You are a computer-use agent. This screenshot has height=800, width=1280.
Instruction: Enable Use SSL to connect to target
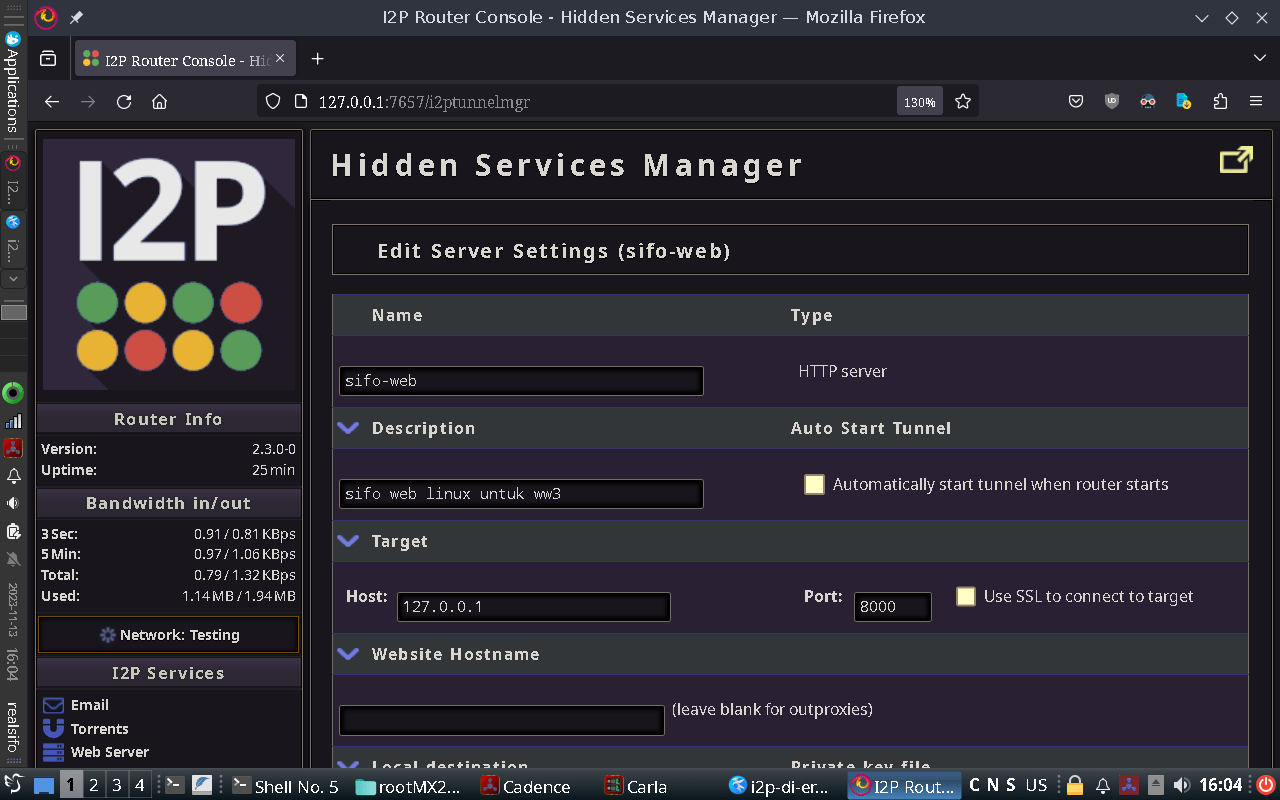click(x=966, y=596)
